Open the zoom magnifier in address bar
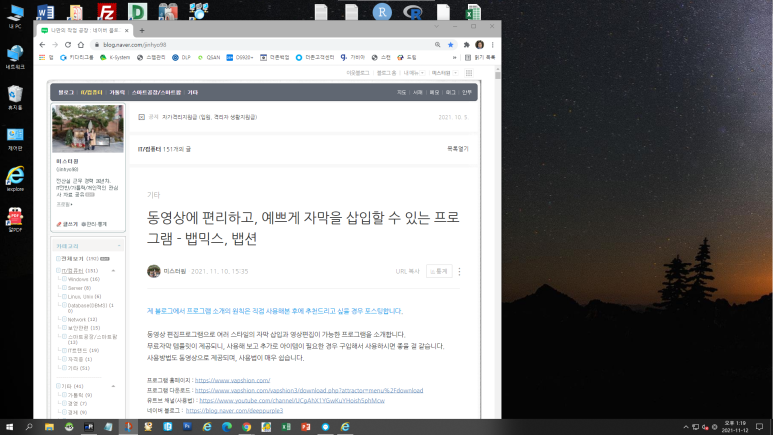This screenshot has height=435, width=773. [x=437, y=45]
